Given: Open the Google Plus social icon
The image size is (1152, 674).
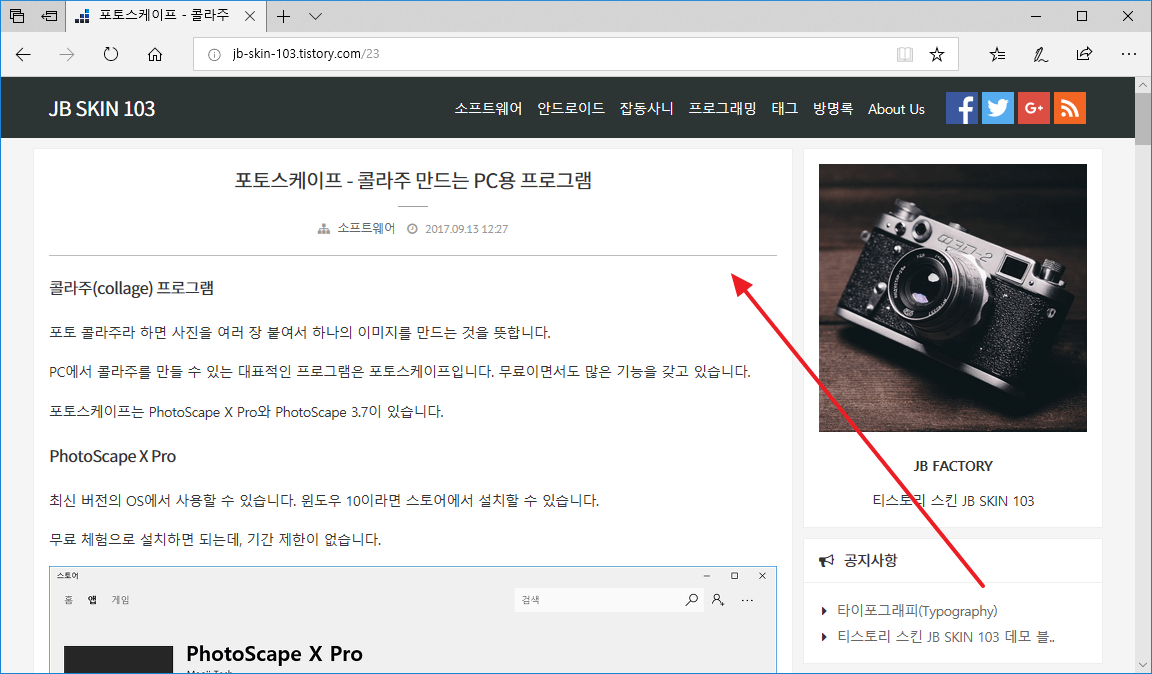Looking at the screenshot, I should [1034, 108].
